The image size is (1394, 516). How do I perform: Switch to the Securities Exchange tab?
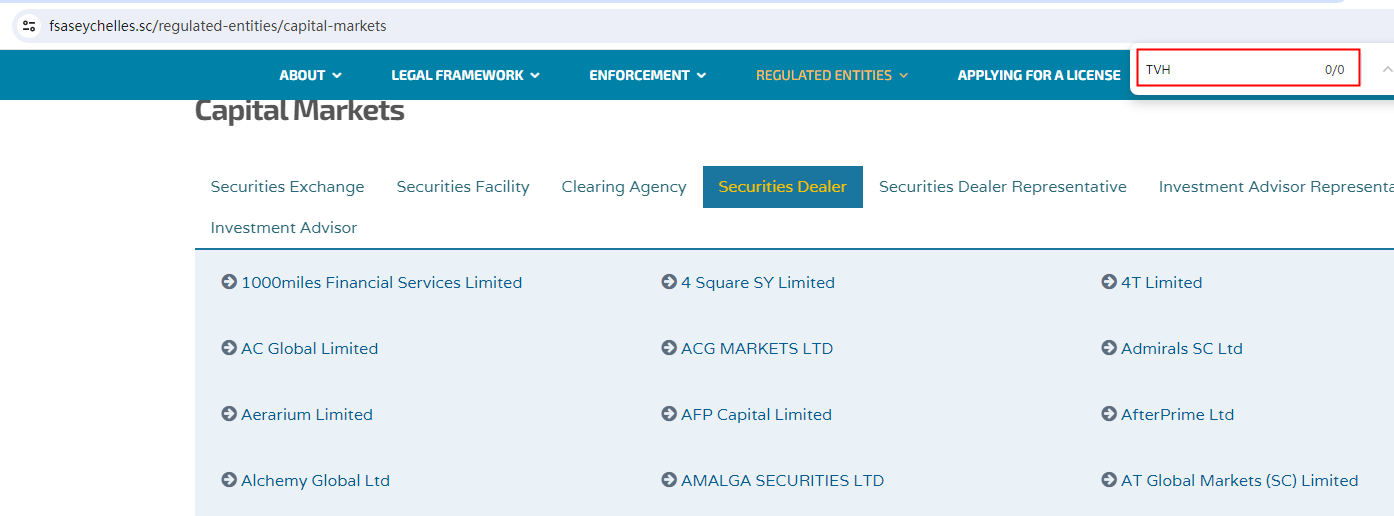point(287,187)
